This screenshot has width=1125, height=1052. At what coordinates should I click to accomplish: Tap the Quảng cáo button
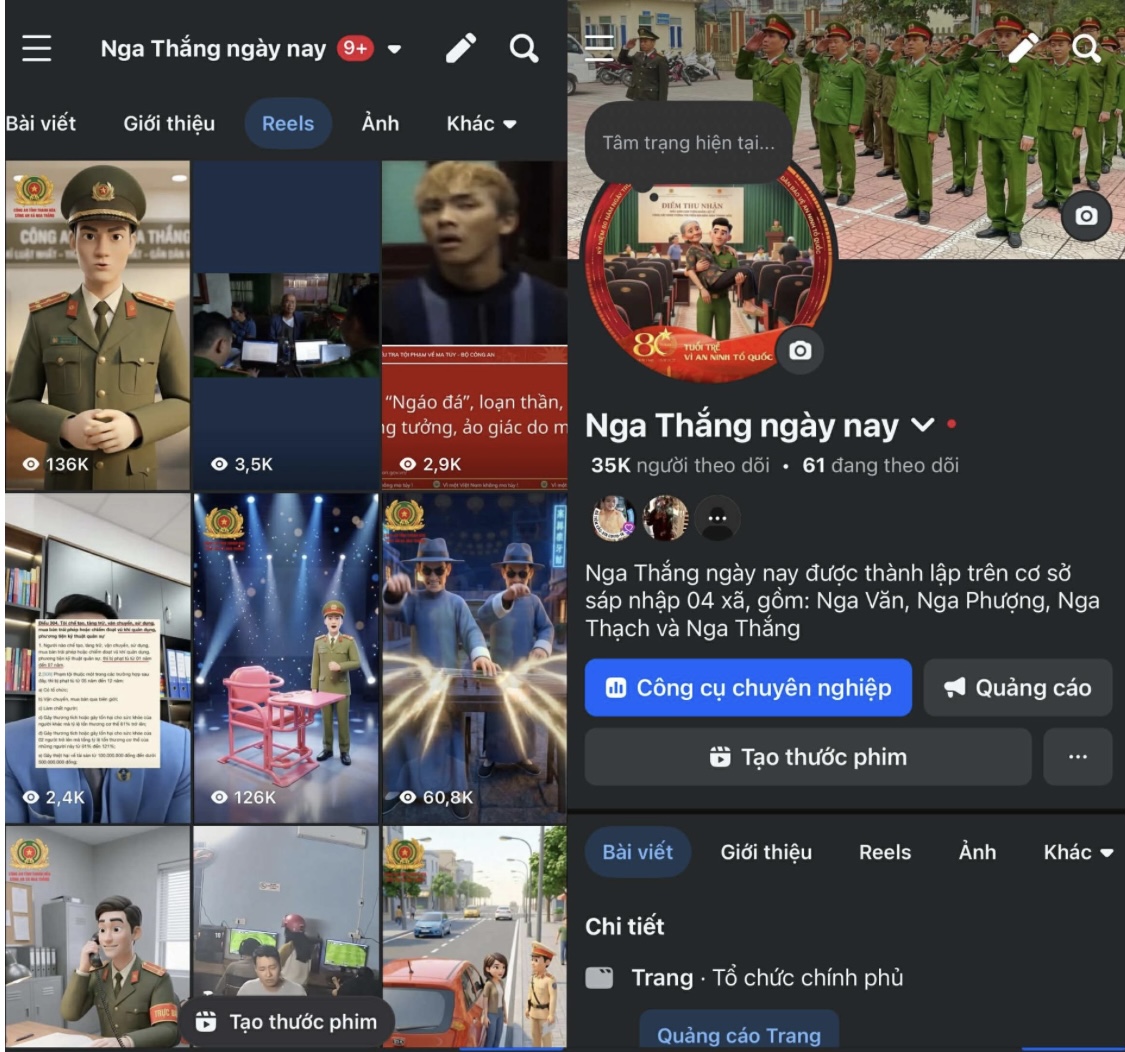coord(1017,687)
